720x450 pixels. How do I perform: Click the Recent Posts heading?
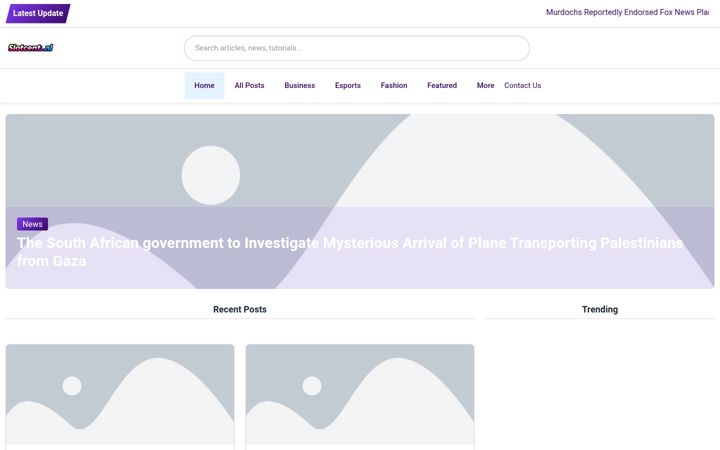pos(240,309)
